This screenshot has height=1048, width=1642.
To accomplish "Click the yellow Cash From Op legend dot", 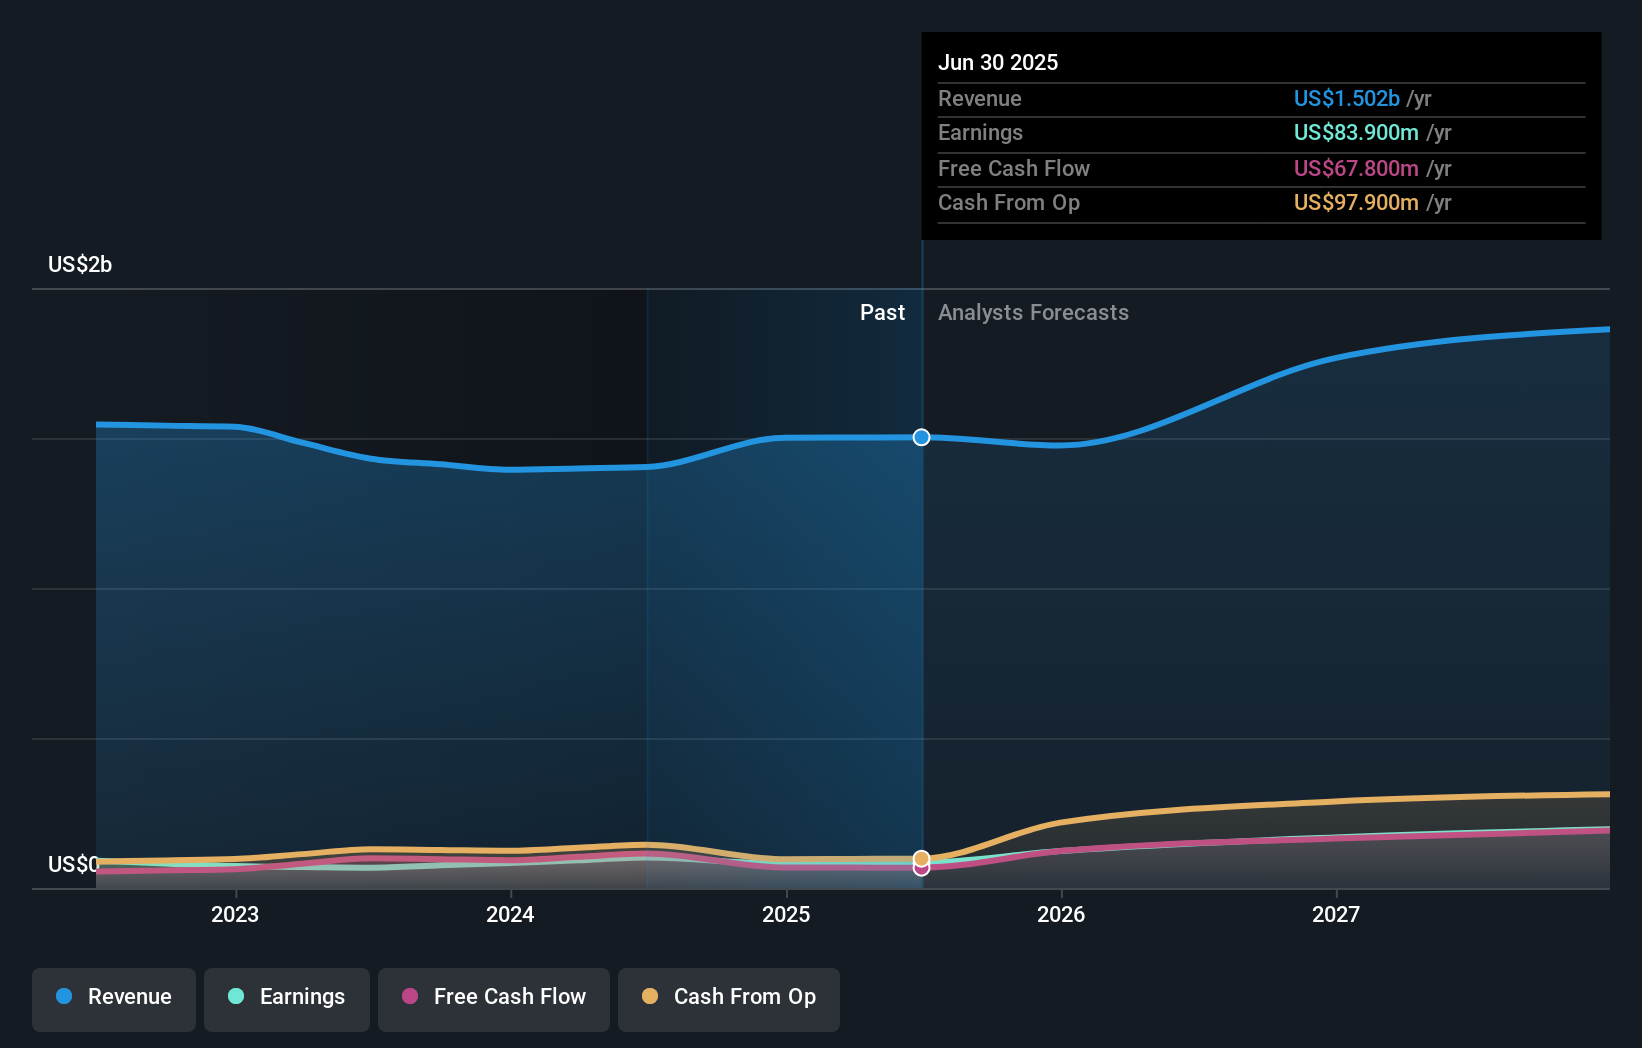I will (x=650, y=997).
